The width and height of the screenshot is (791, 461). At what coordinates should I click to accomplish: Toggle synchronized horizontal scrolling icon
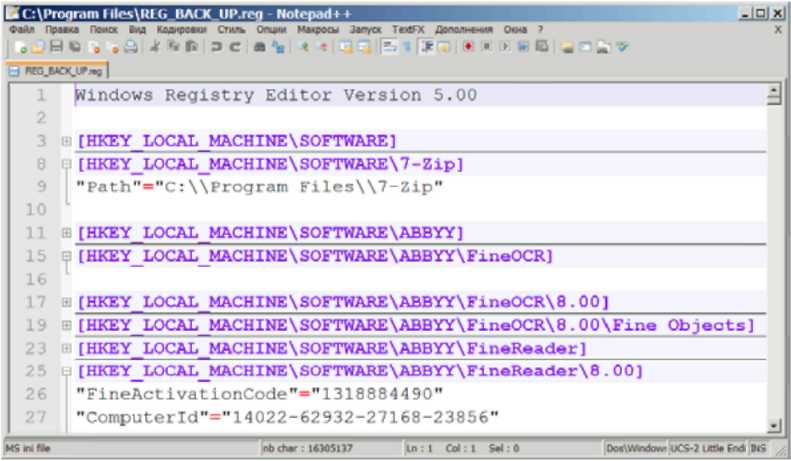364,47
